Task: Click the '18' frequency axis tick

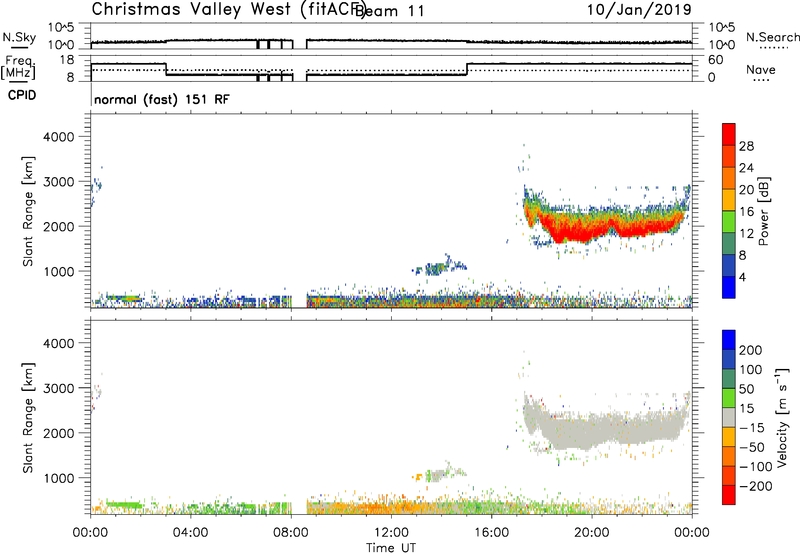Action: (67, 60)
